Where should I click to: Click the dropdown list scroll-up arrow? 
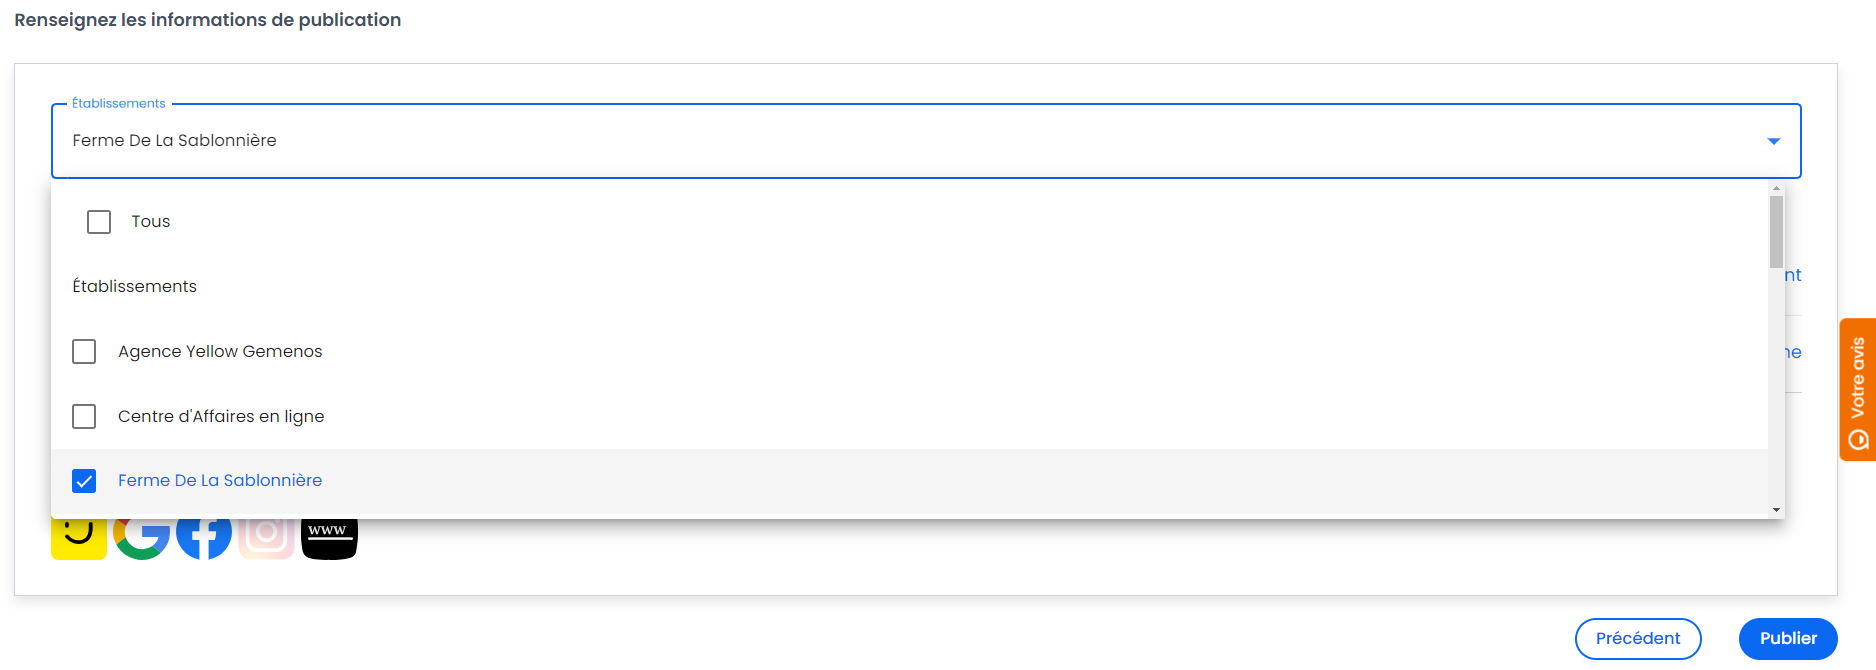click(x=1776, y=188)
